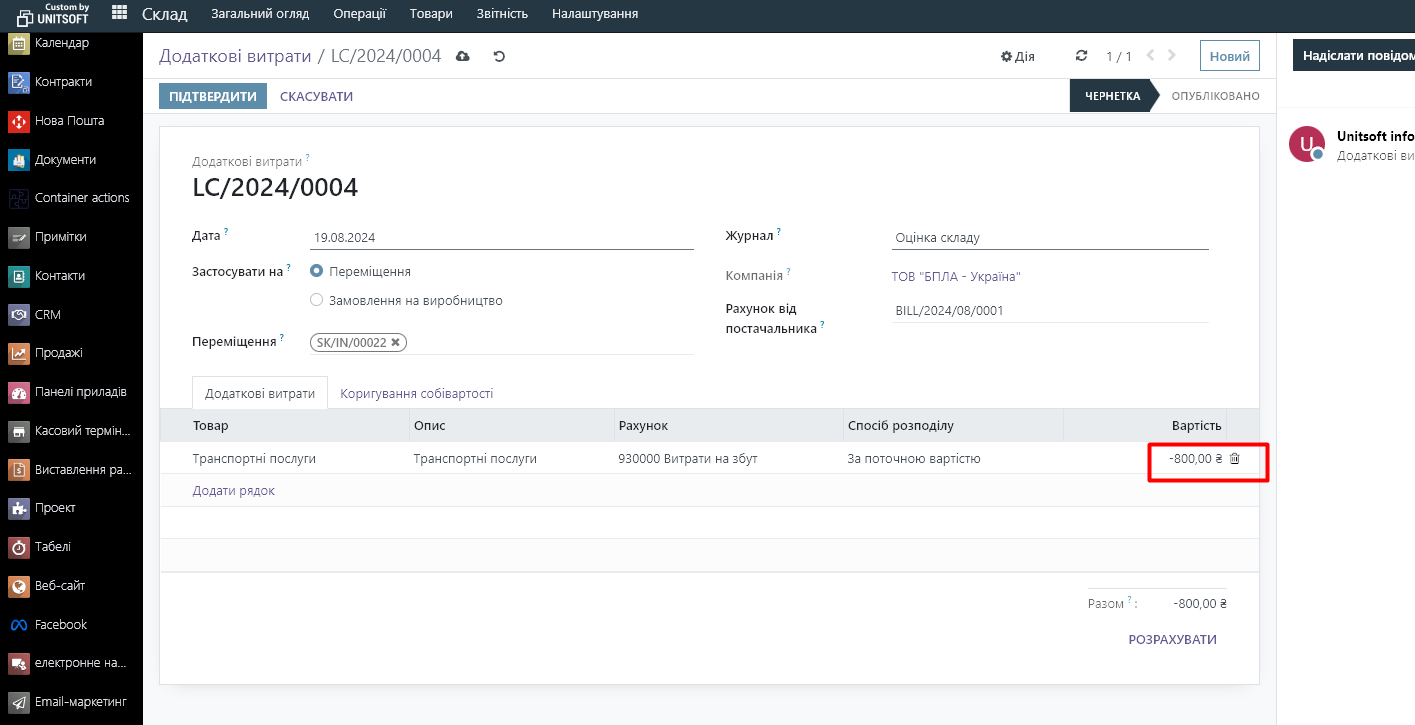
Task: Click the Дата input field
Action: 501,238
